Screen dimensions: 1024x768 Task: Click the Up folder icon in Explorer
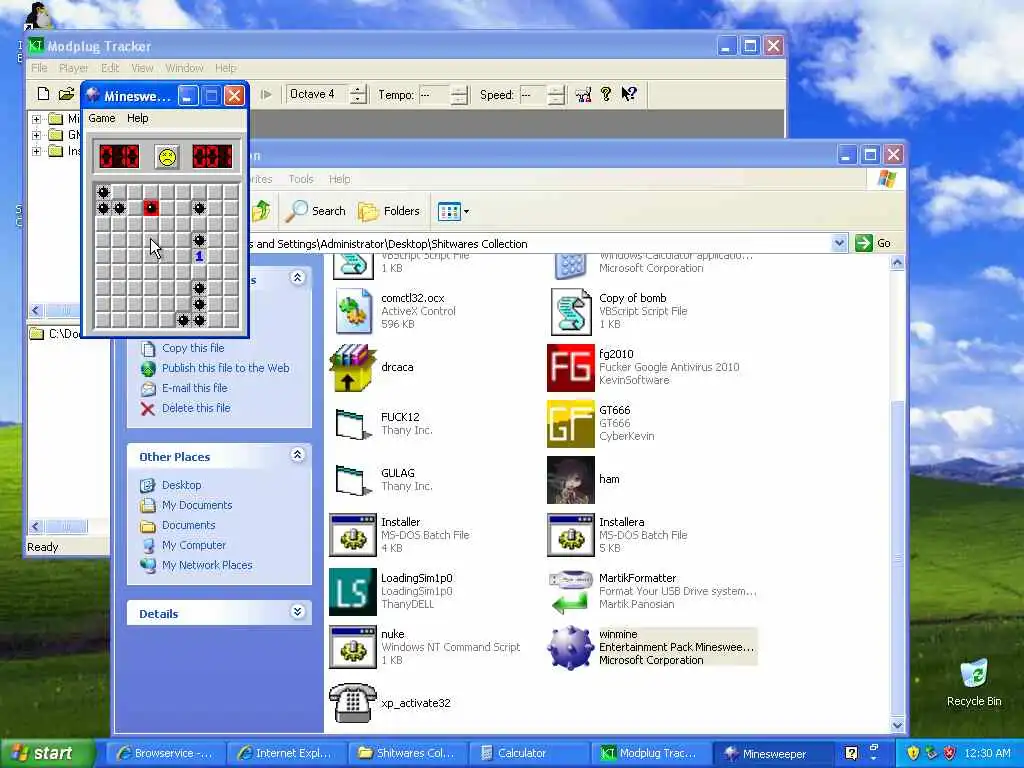[x=261, y=211]
